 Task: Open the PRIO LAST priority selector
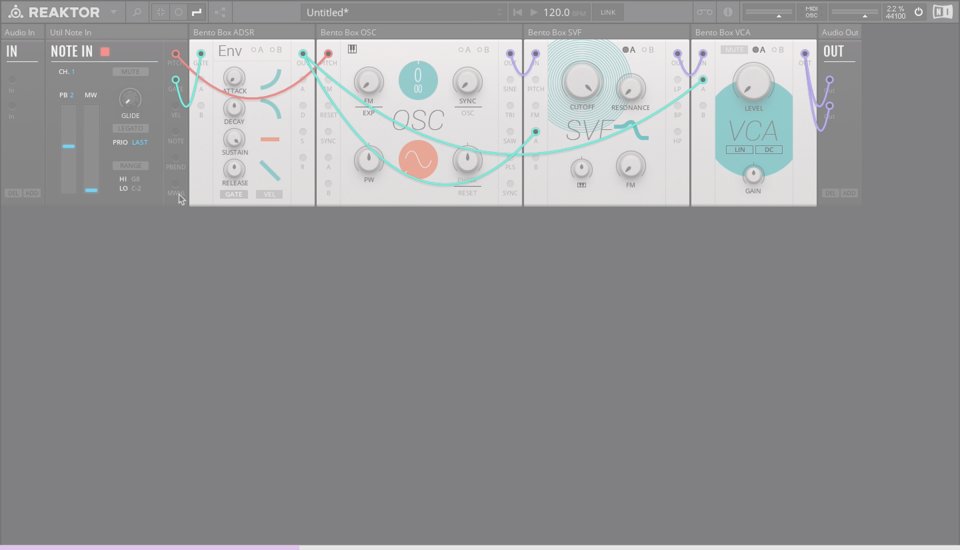point(139,142)
